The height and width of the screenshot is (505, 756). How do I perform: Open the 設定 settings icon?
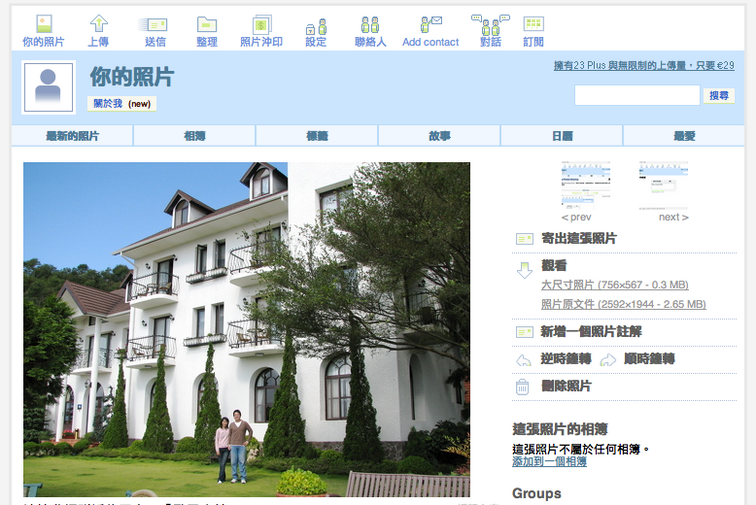(x=316, y=27)
